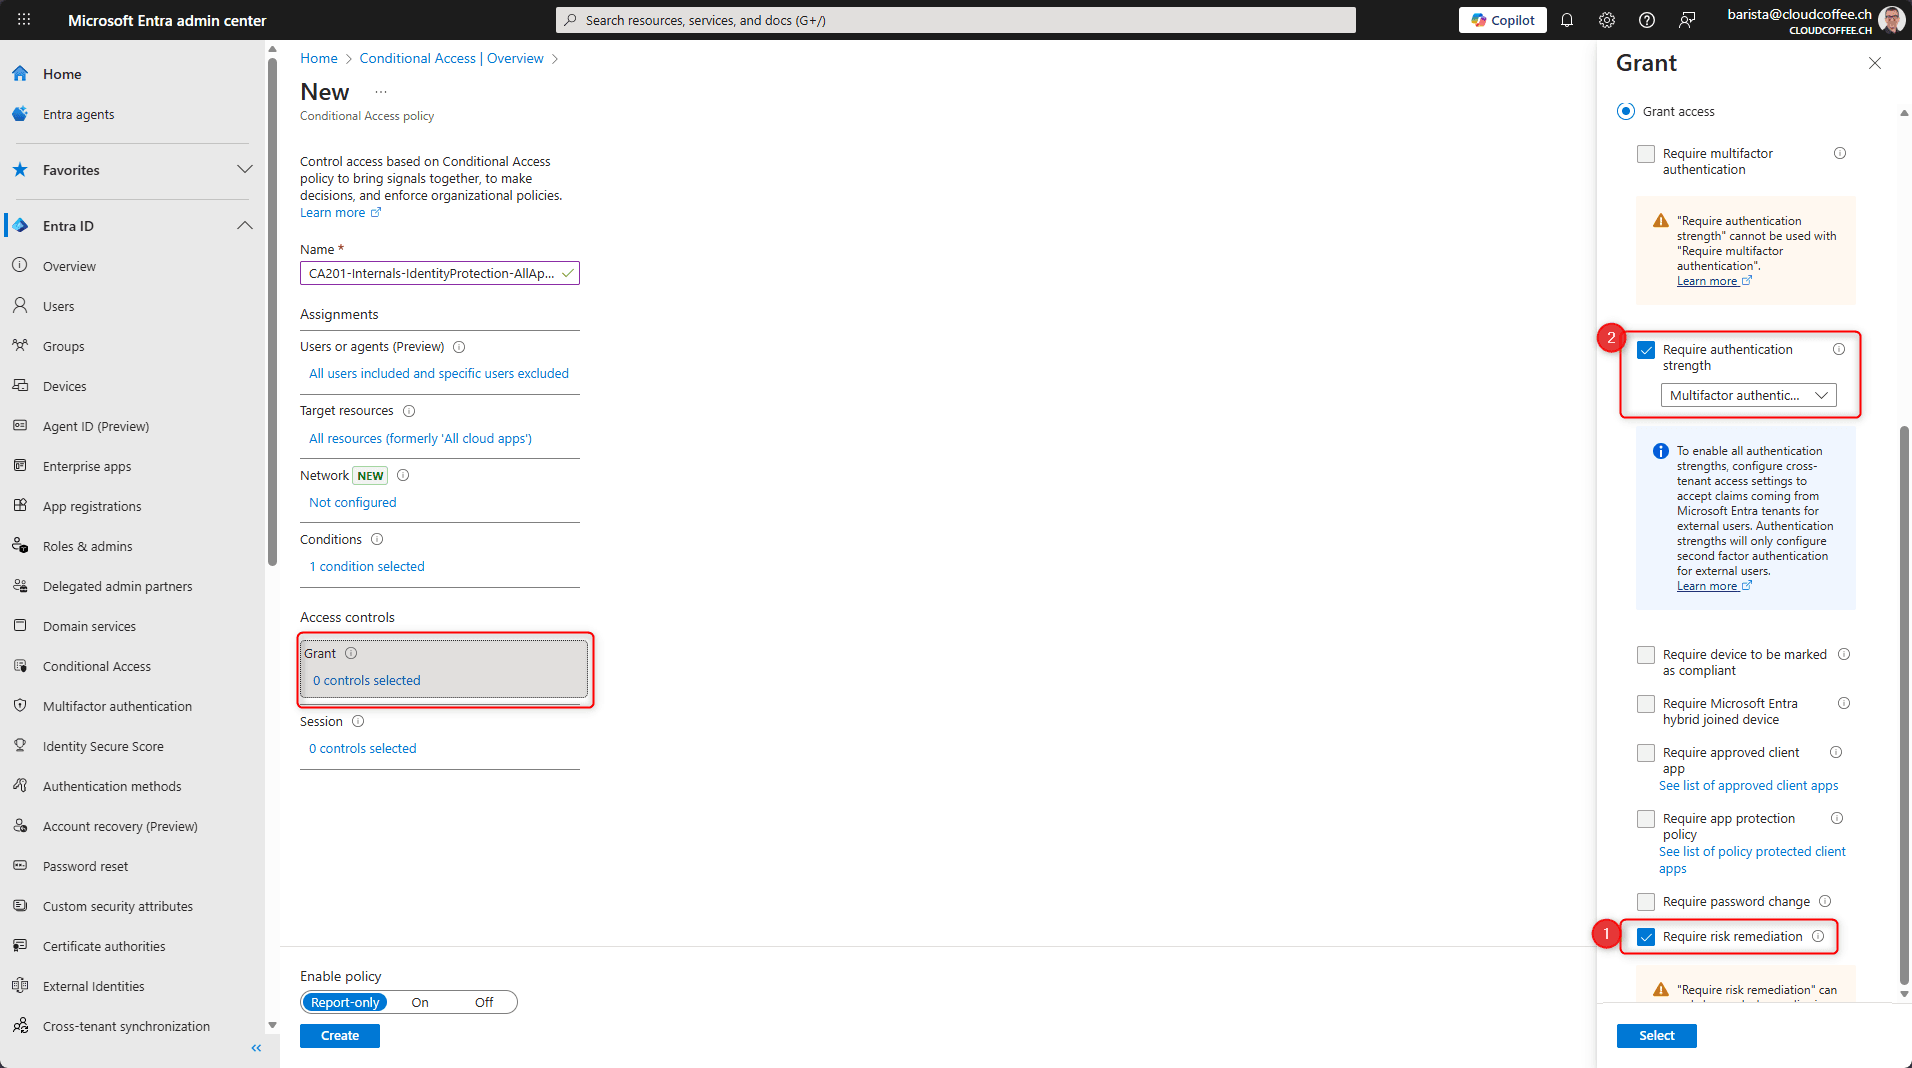The image size is (1912, 1068).
Task: Open the authentication strength dropdown
Action: pos(1747,395)
